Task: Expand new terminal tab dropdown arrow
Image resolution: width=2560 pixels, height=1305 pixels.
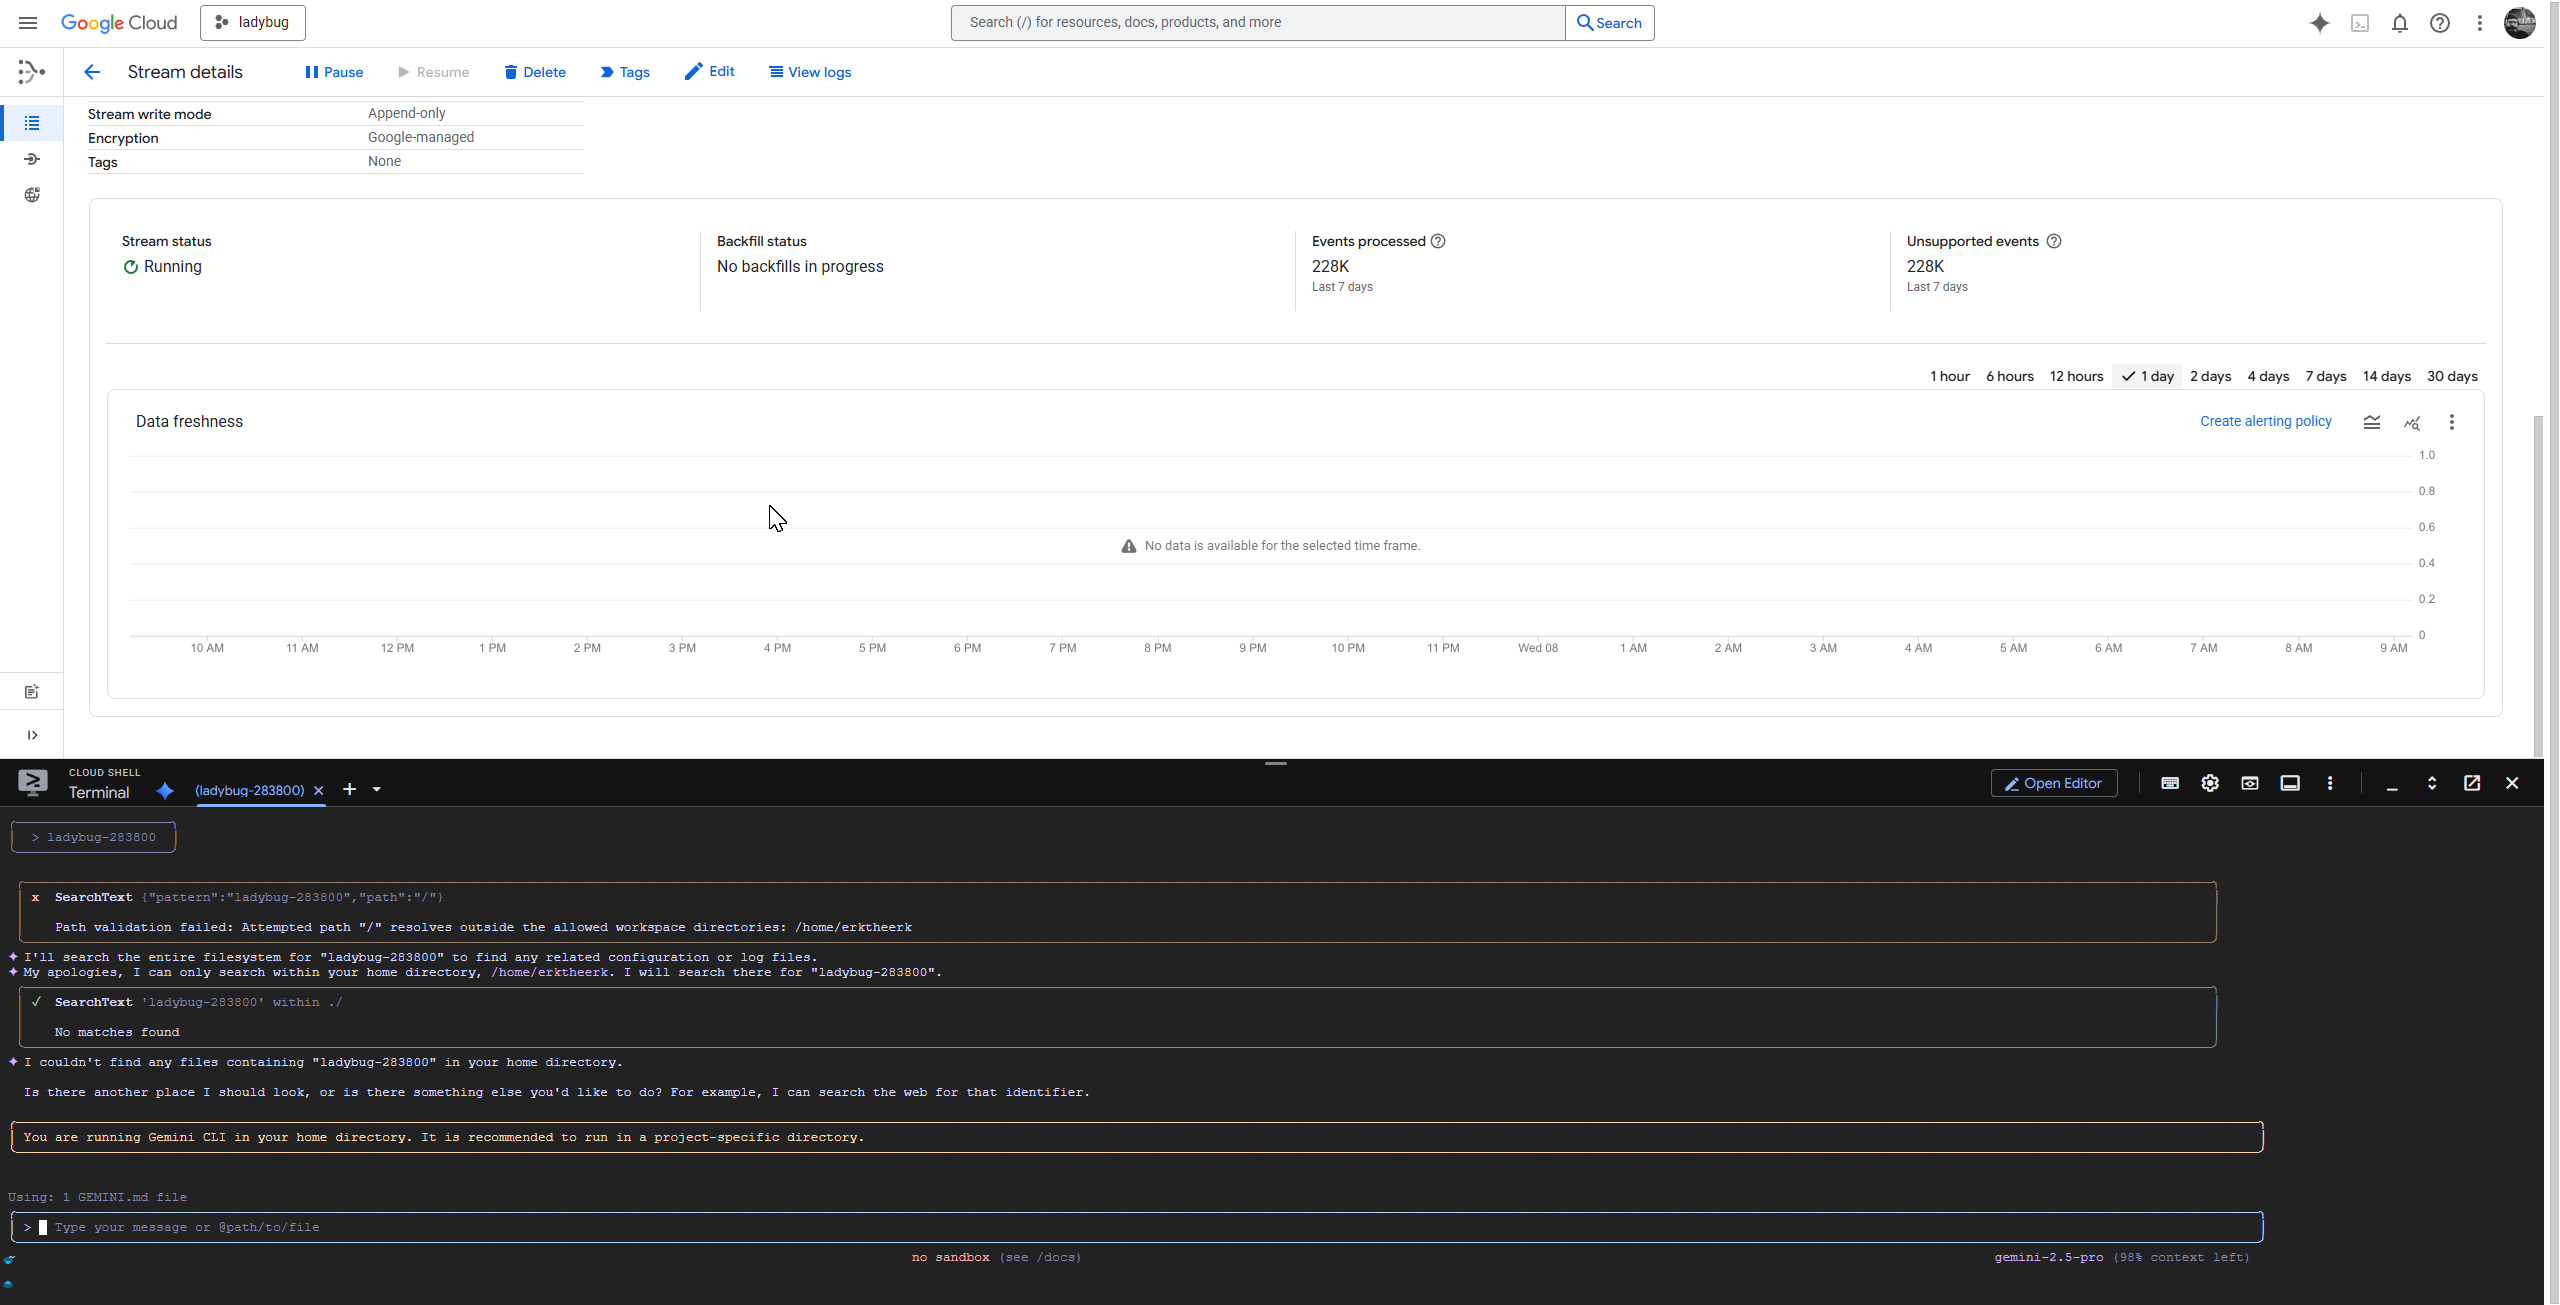Action: pyautogui.click(x=376, y=789)
